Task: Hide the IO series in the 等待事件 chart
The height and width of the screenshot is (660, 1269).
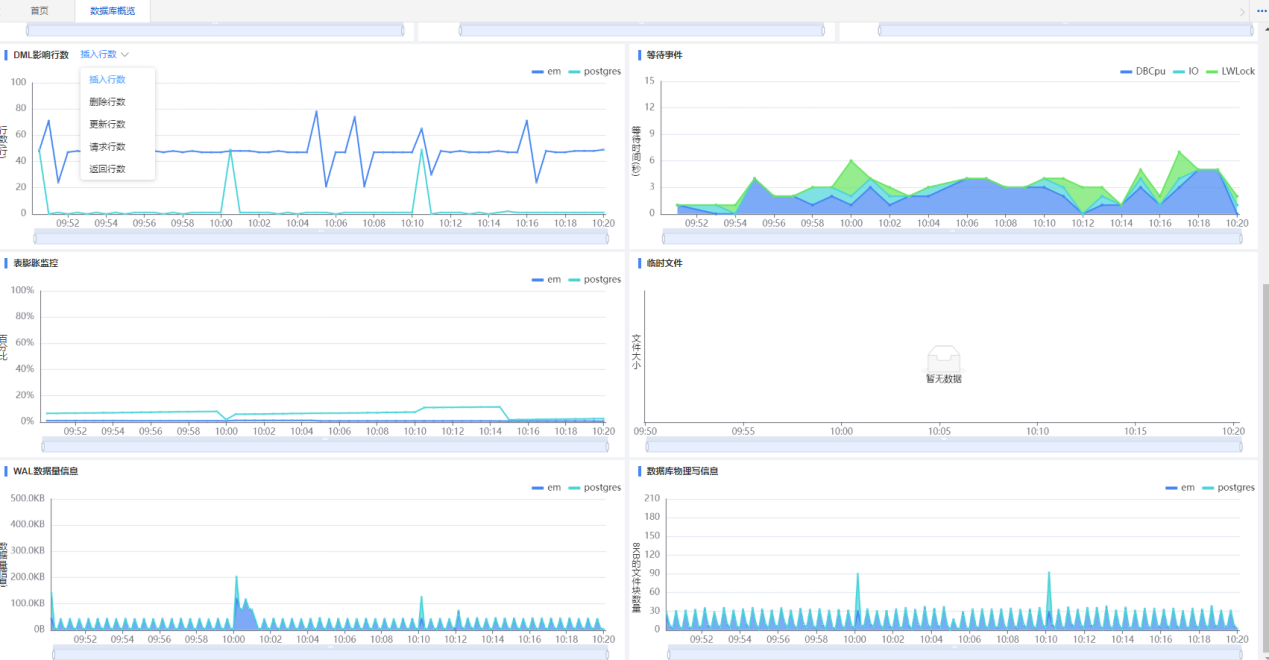Action: 1185,71
